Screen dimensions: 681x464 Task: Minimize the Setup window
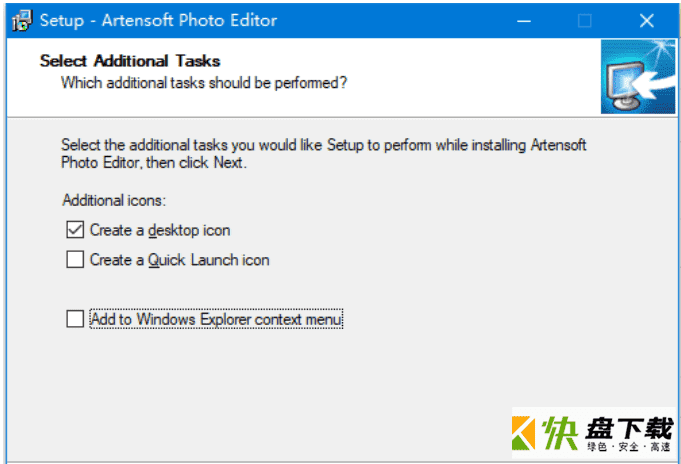[x=524, y=20]
